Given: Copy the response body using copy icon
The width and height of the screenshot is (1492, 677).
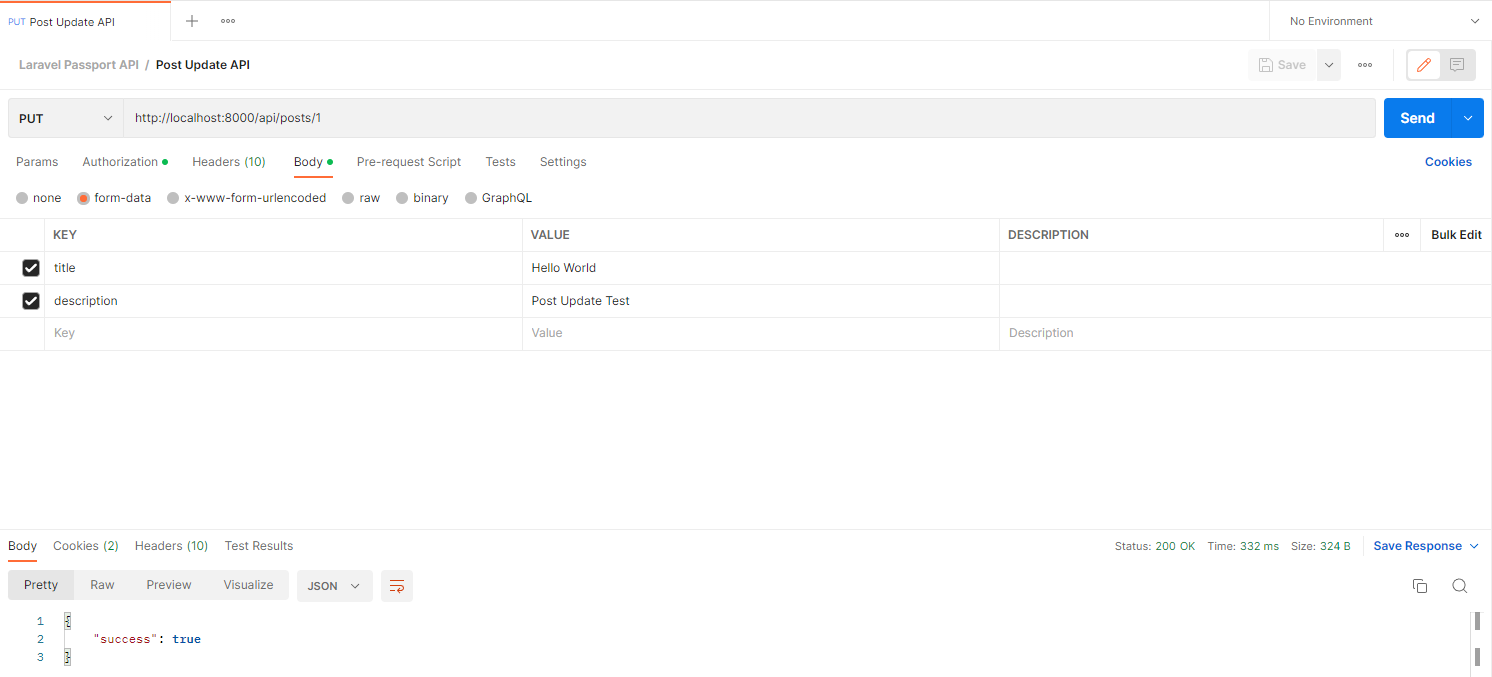Looking at the screenshot, I should [1420, 586].
